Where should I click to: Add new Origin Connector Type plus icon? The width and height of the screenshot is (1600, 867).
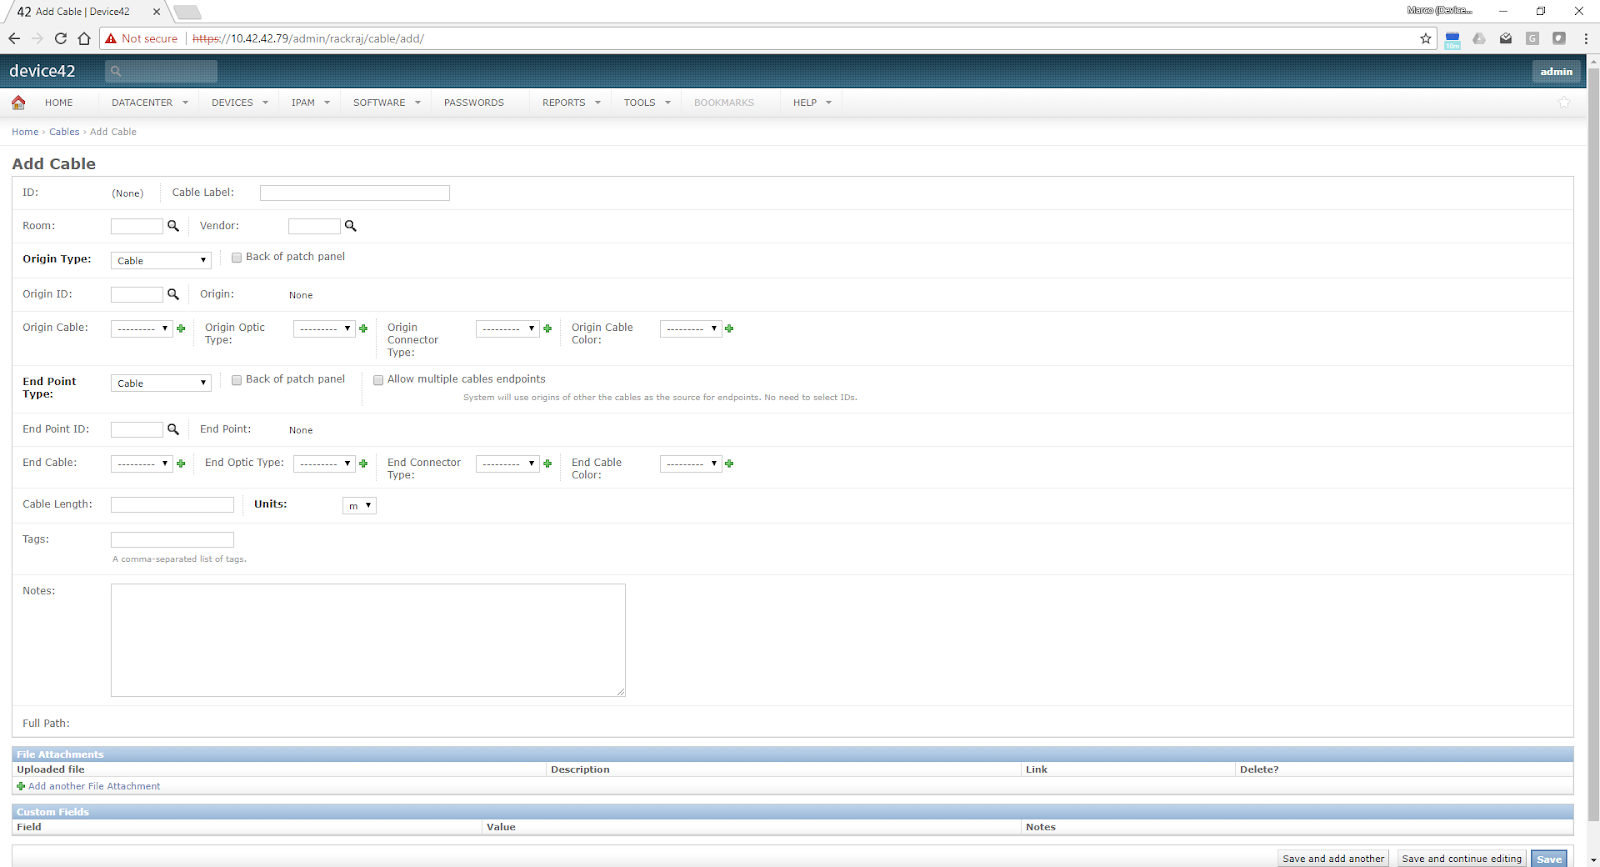pyautogui.click(x=547, y=328)
